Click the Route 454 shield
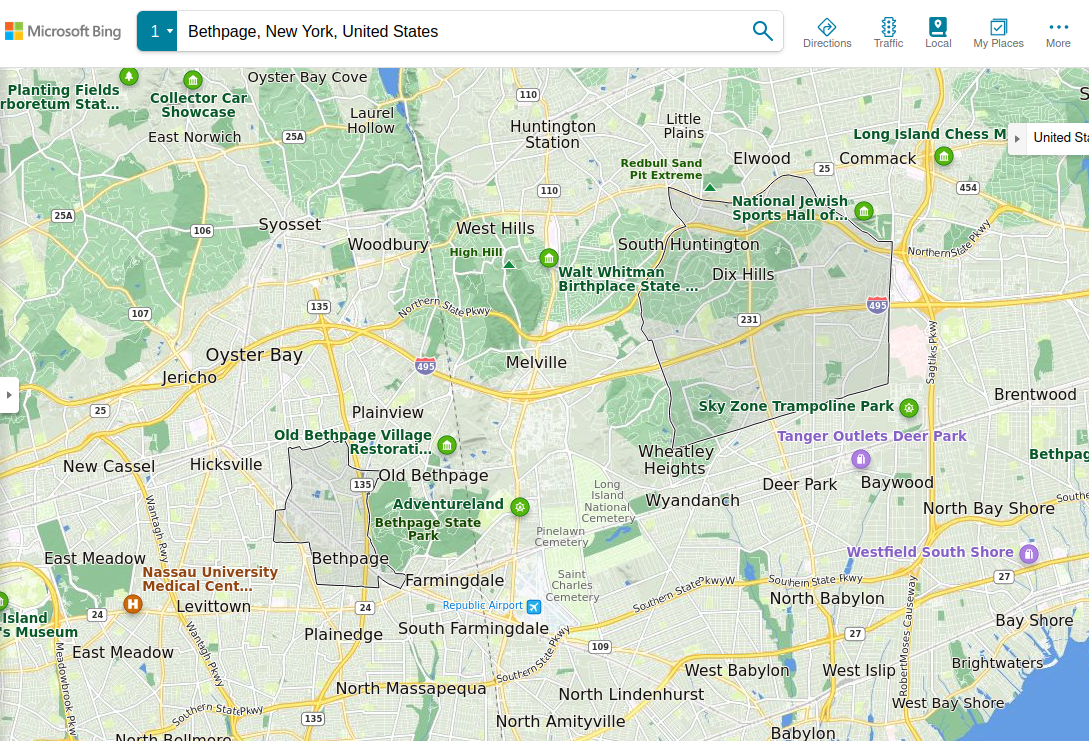 point(968,188)
